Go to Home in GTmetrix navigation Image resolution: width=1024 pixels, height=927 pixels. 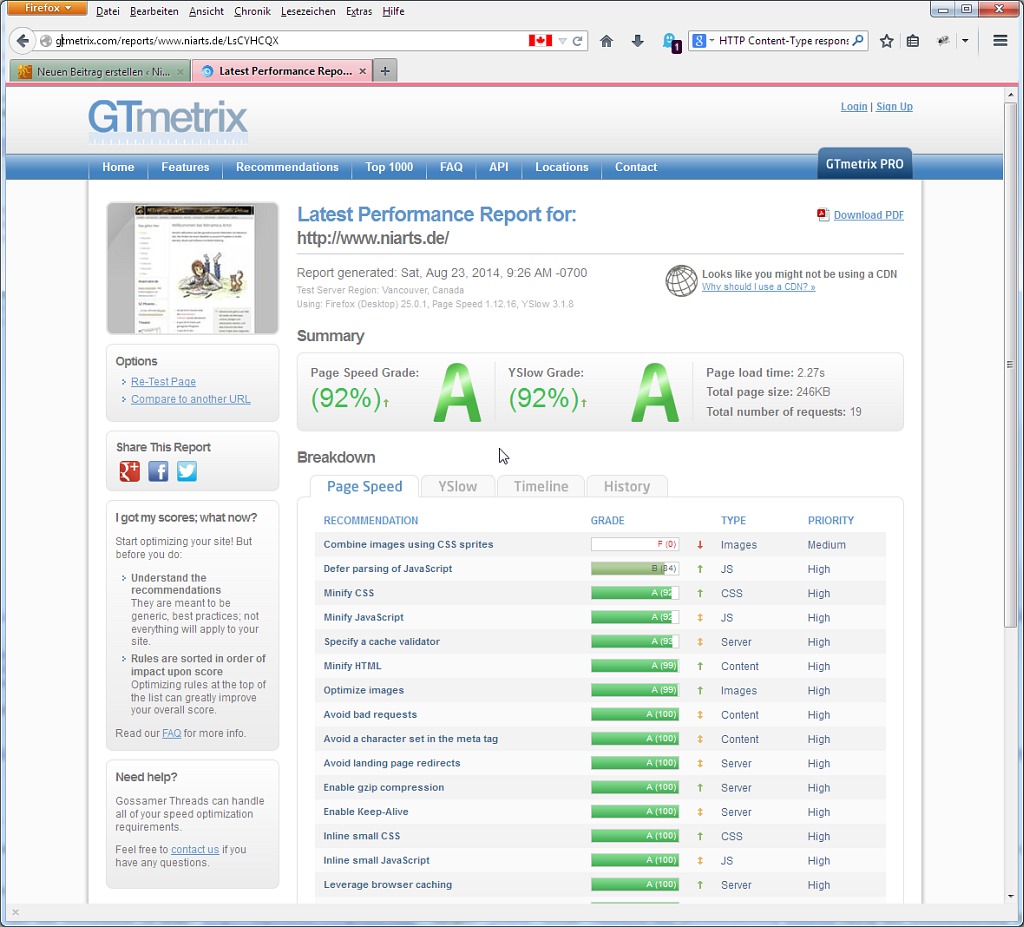pyautogui.click(x=118, y=167)
